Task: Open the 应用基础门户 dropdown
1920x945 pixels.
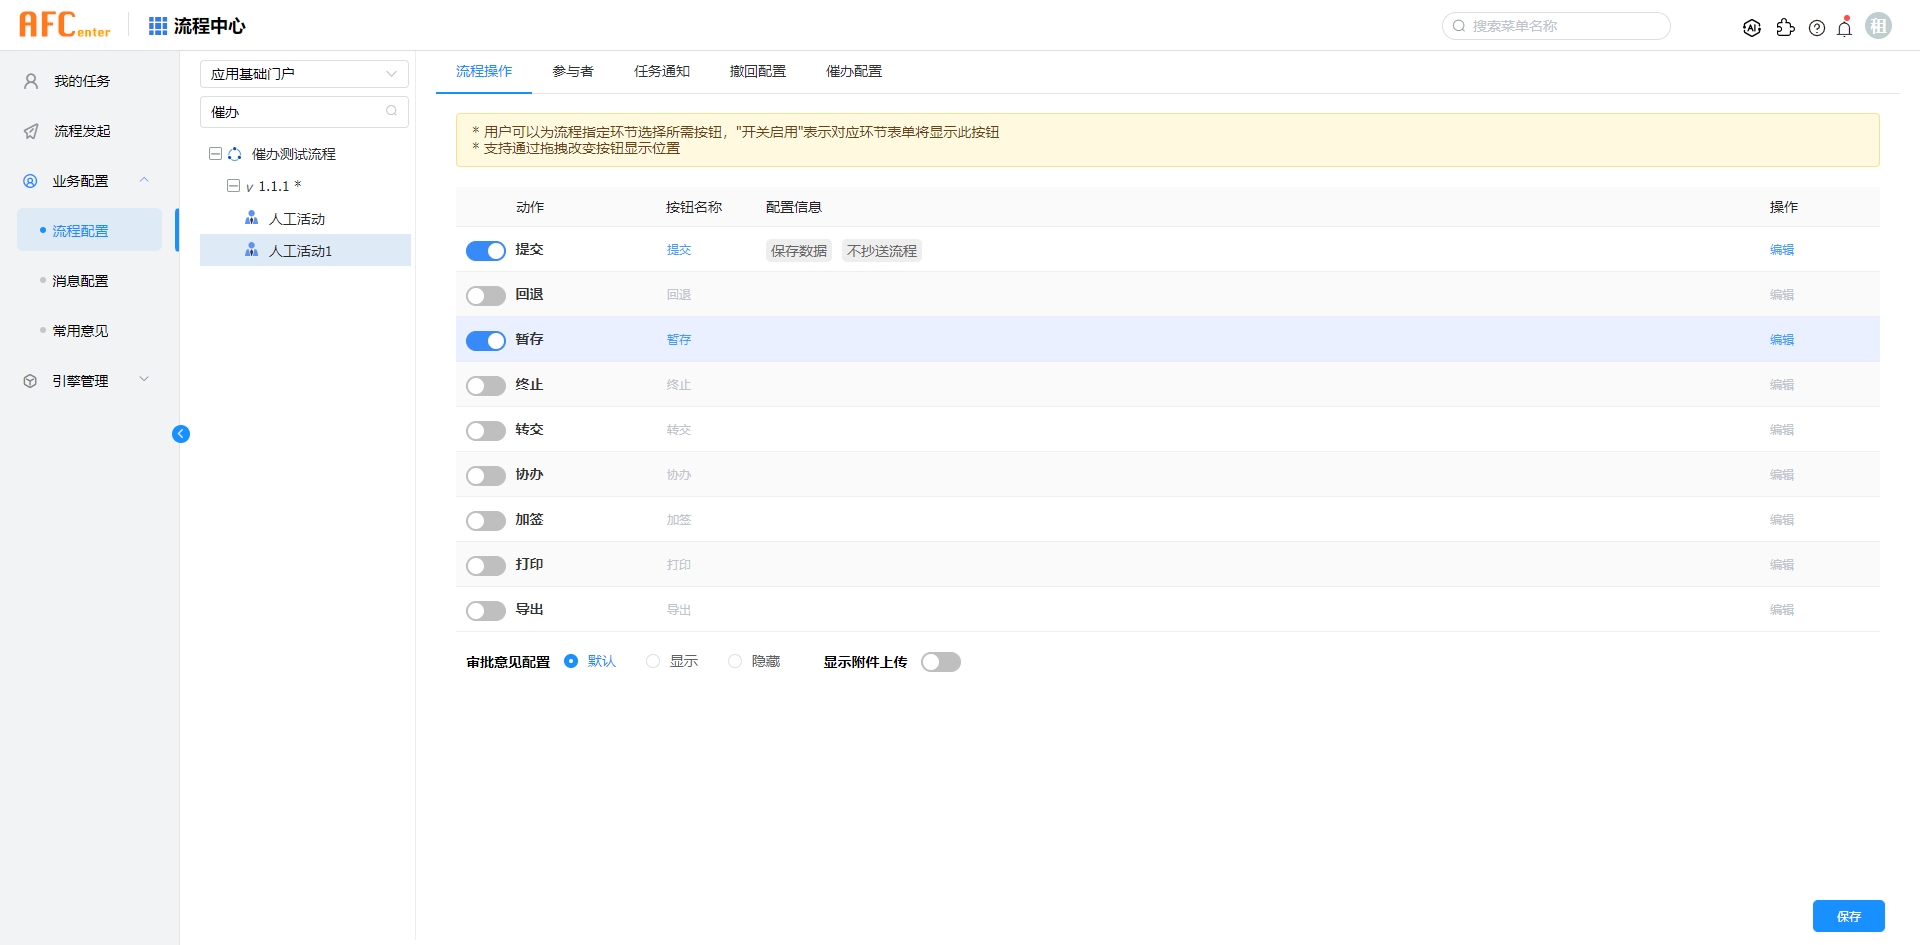Action: (304, 74)
